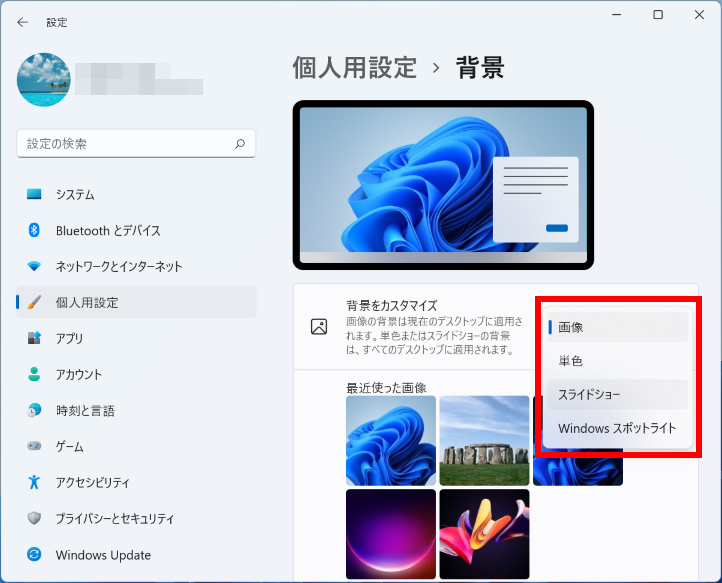722x583 pixels.
Task: Choose 画像 in background dropdown
Action: pyautogui.click(x=617, y=327)
